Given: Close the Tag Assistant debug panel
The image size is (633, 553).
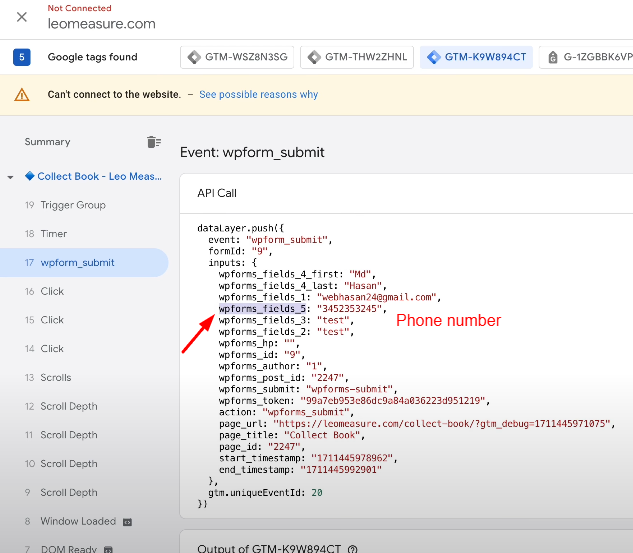Looking at the screenshot, I should (22, 17).
